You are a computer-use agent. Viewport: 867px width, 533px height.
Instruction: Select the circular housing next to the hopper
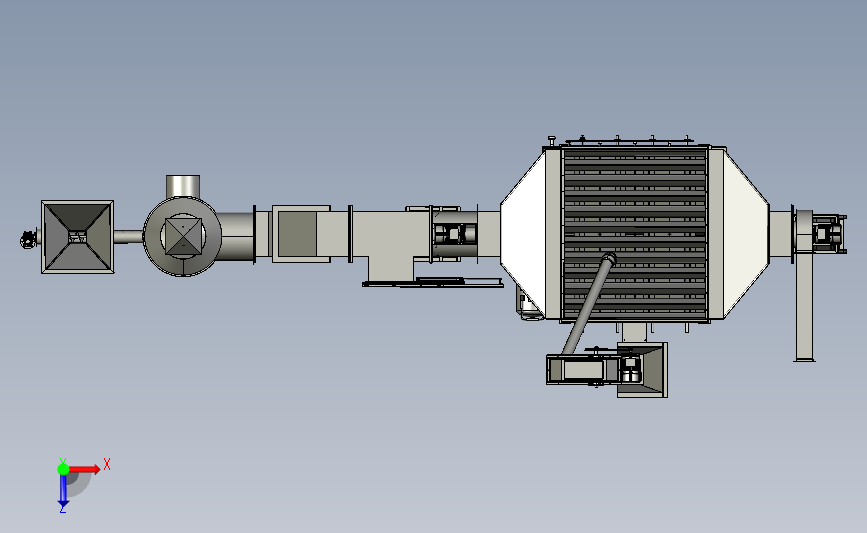(x=182, y=237)
